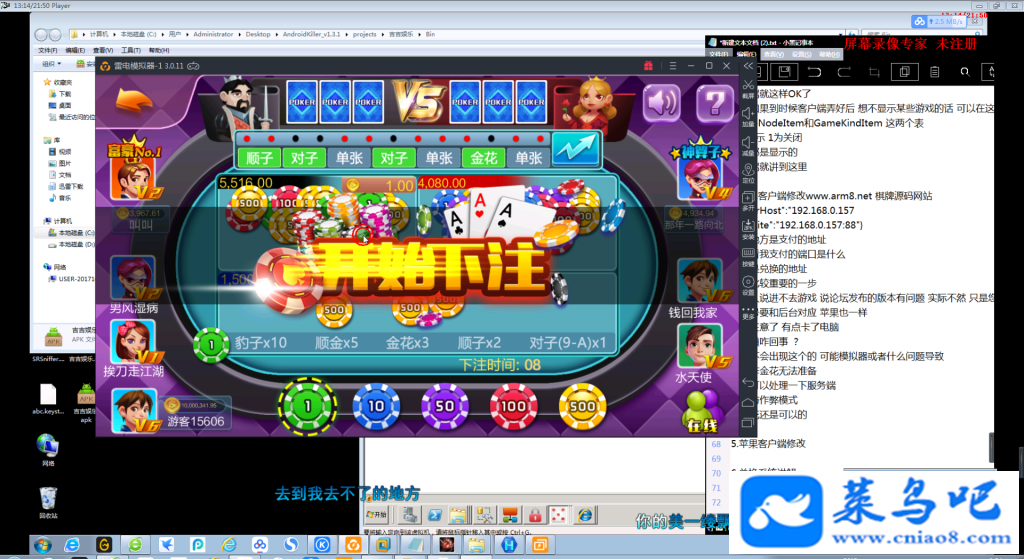Click the emulator gift box icon
The image size is (1024, 559).
click(x=648, y=66)
